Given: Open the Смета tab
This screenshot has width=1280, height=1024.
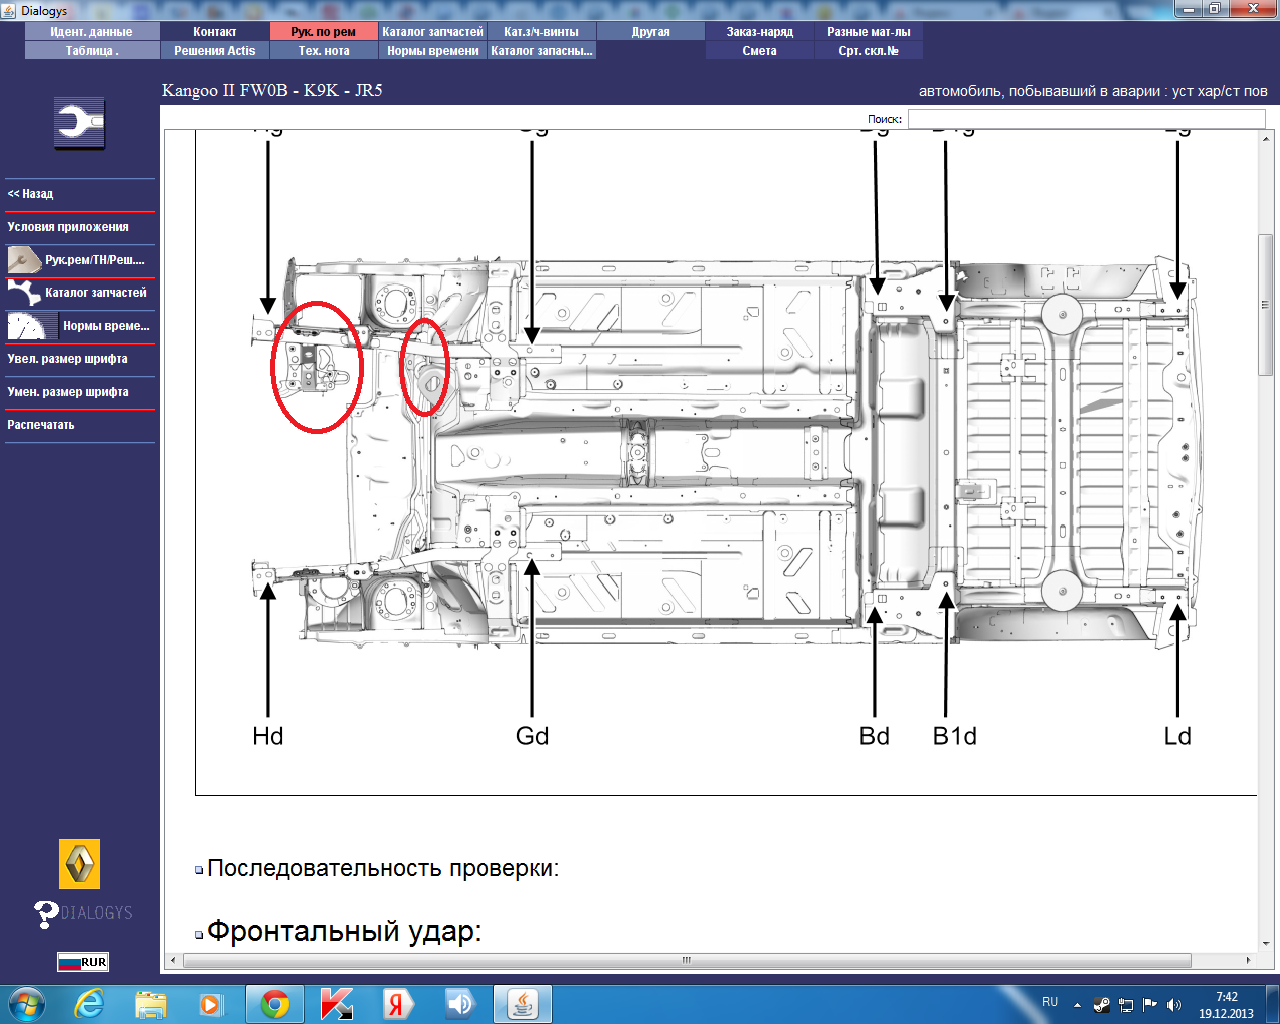Looking at the screenshot, I should pyautogui.click(x=760, y=51).
